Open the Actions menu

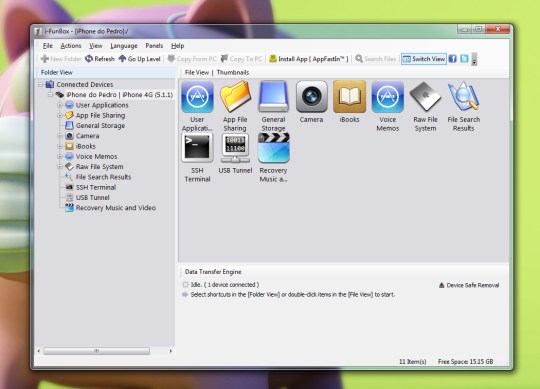[x=71, y=46]
